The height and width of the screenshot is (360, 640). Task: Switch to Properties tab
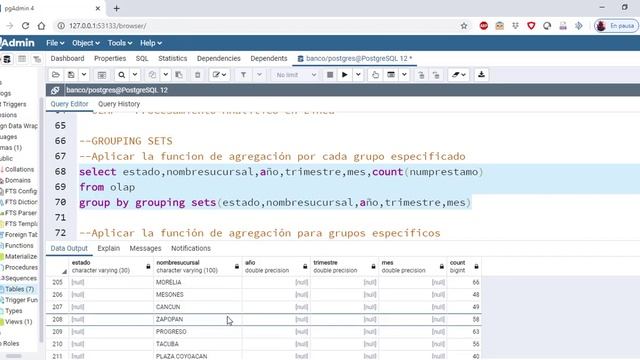[110, 58]
